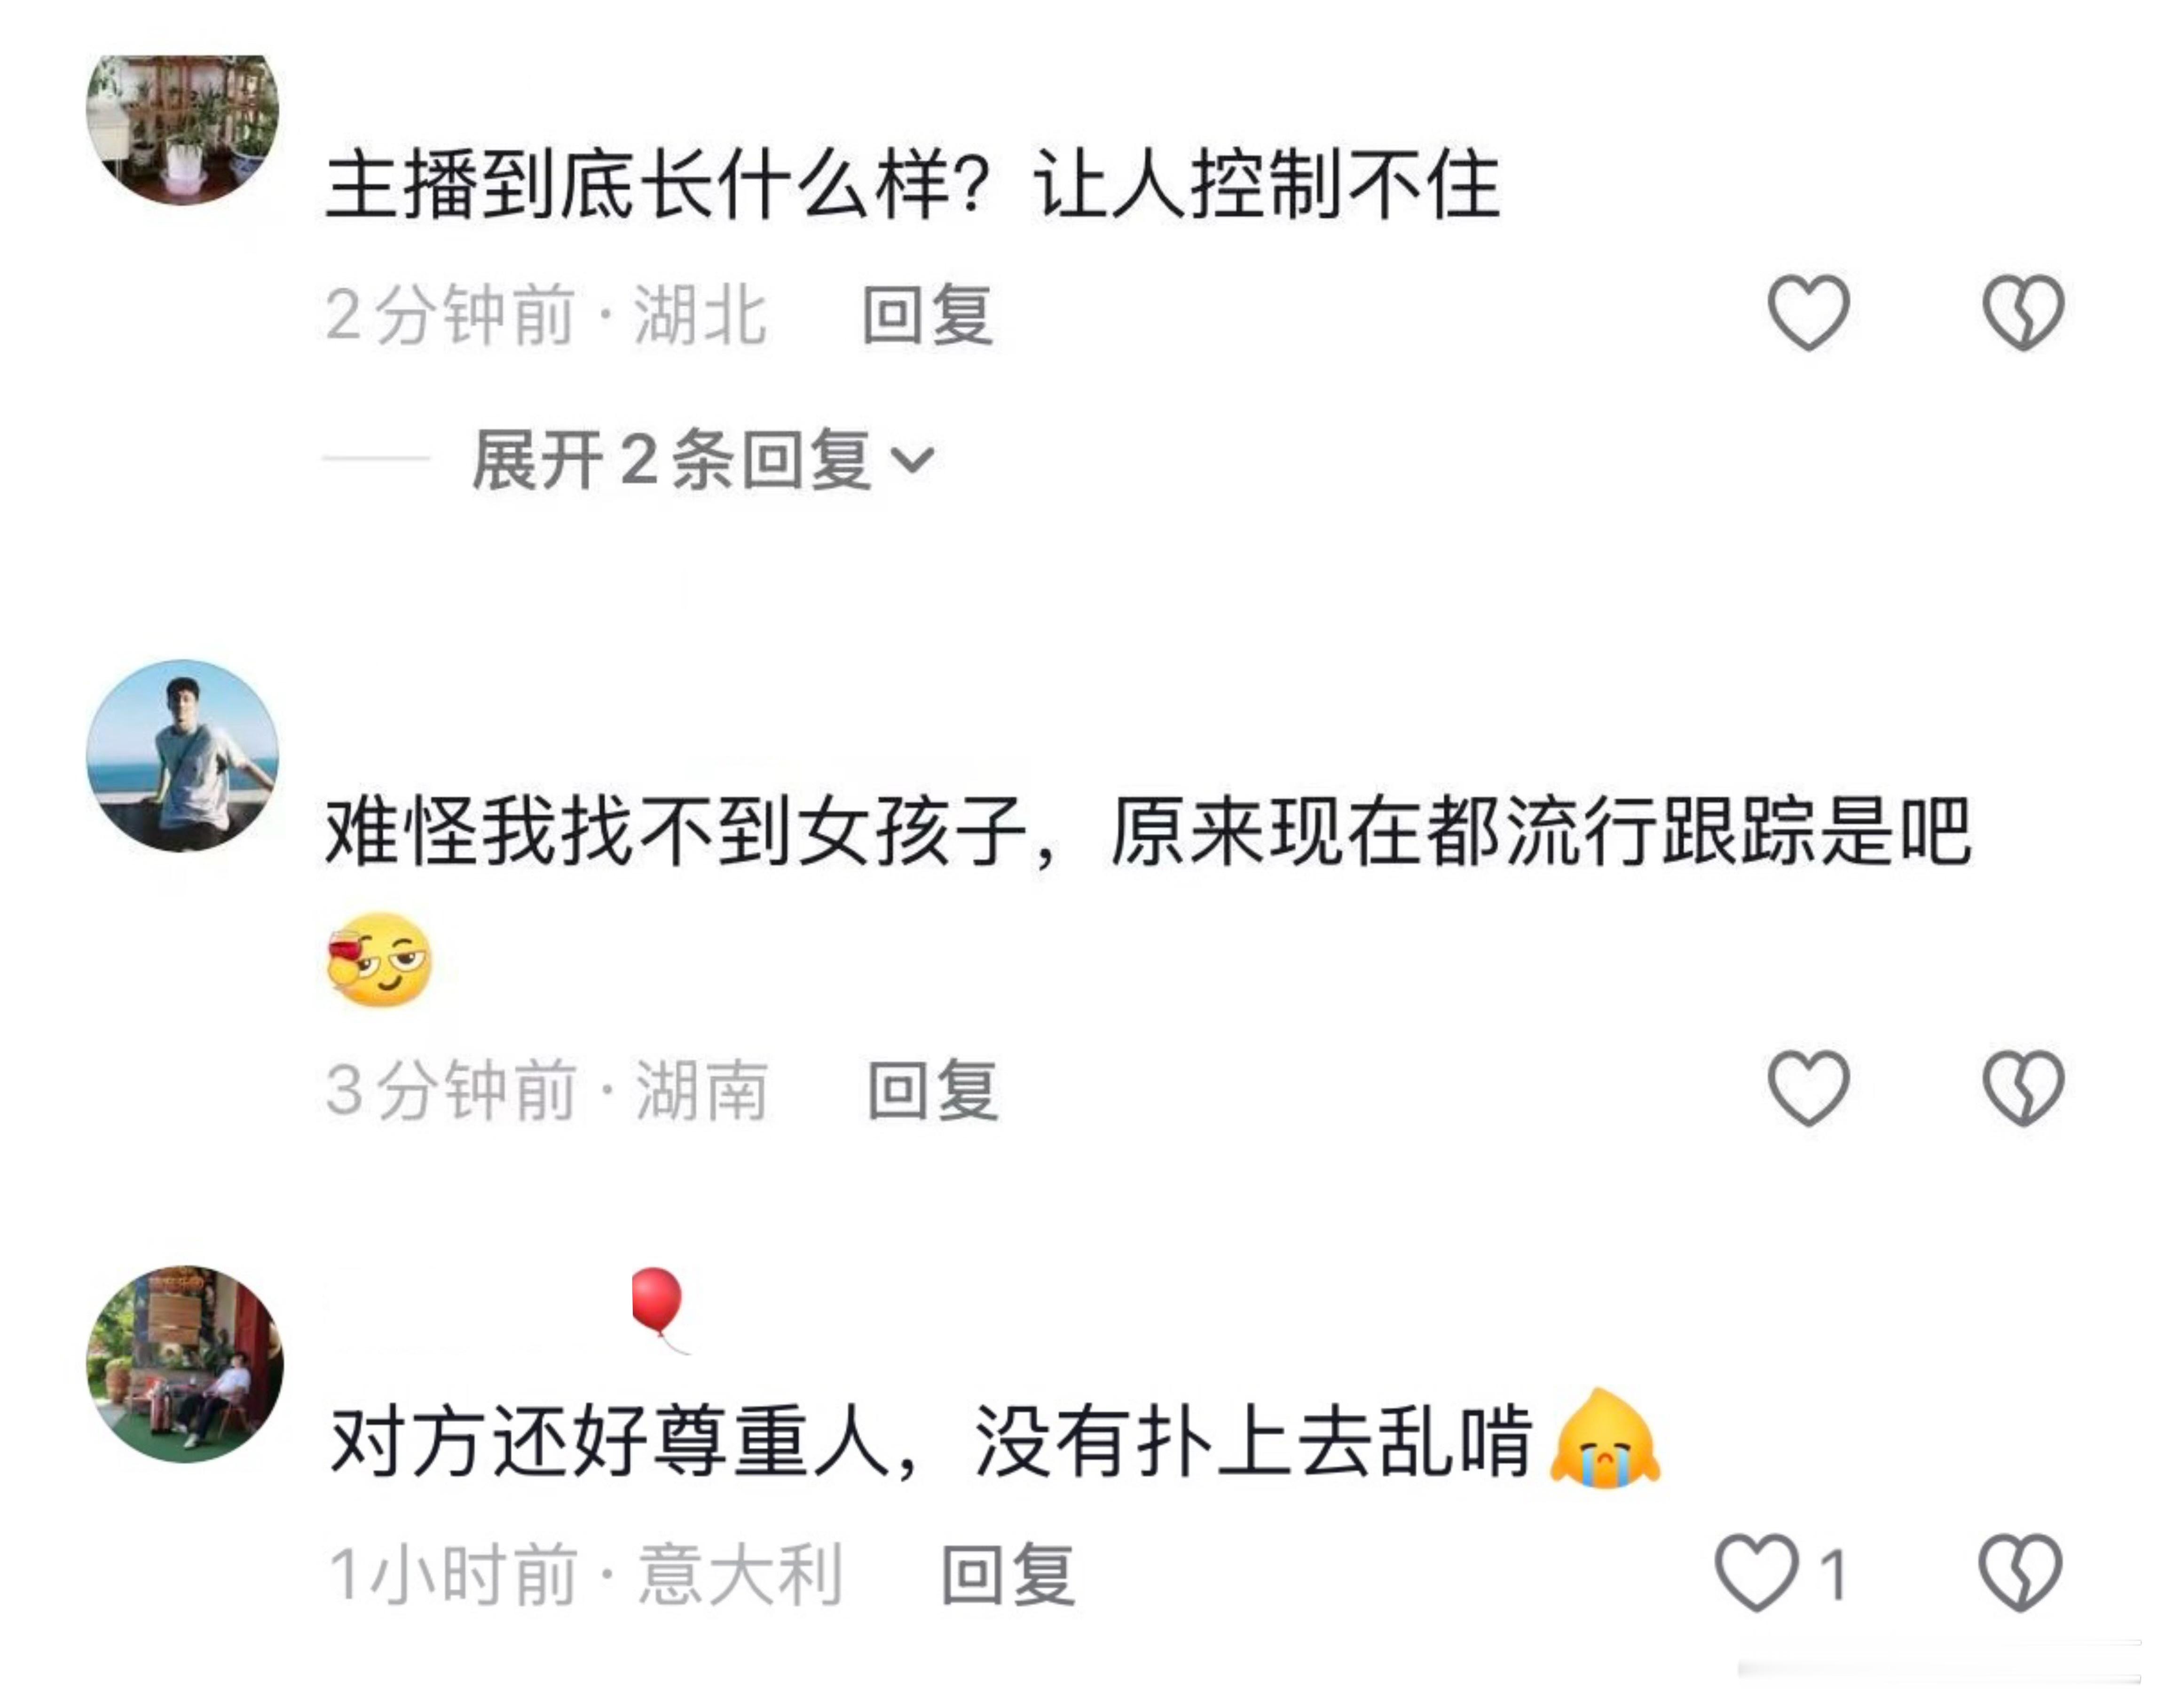The width and height of the screenshot is (2158, 1708).
Task: Dislike the Hubei comment with broken heart
Action: (2023, 312)
